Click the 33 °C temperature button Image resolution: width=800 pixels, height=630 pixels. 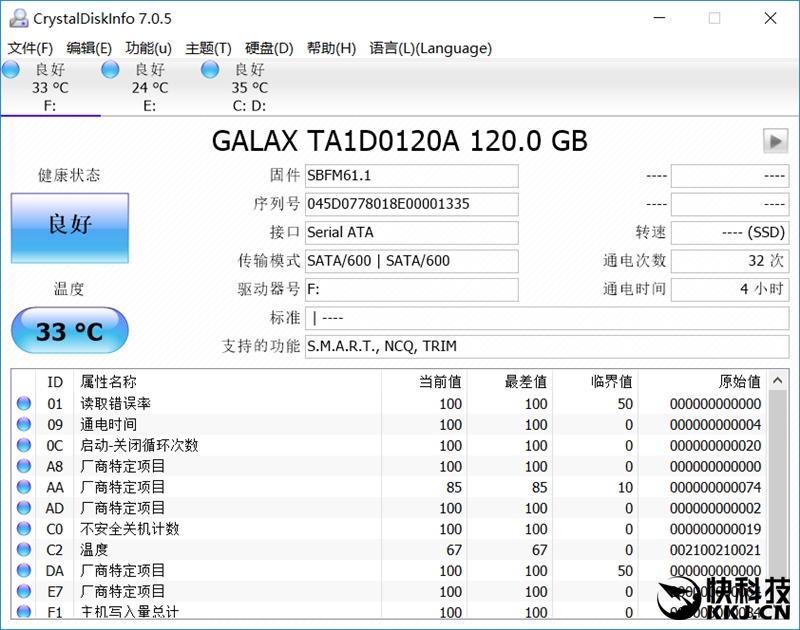[x=70, y=331]
